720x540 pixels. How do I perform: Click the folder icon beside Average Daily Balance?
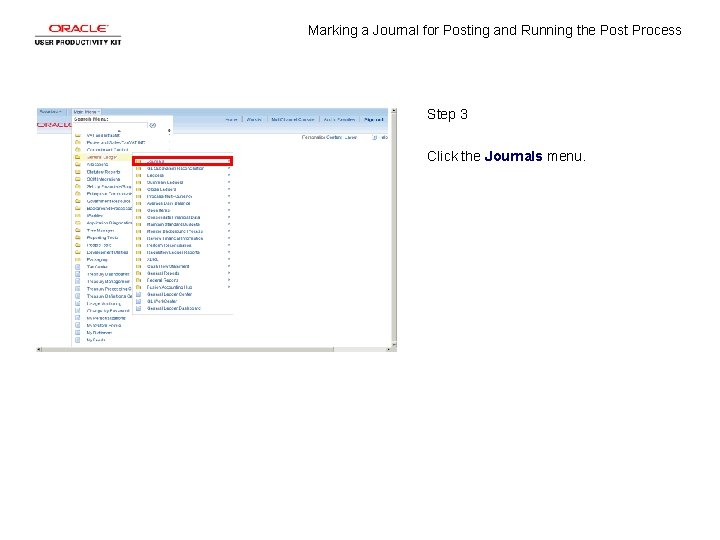click(138, 203)
